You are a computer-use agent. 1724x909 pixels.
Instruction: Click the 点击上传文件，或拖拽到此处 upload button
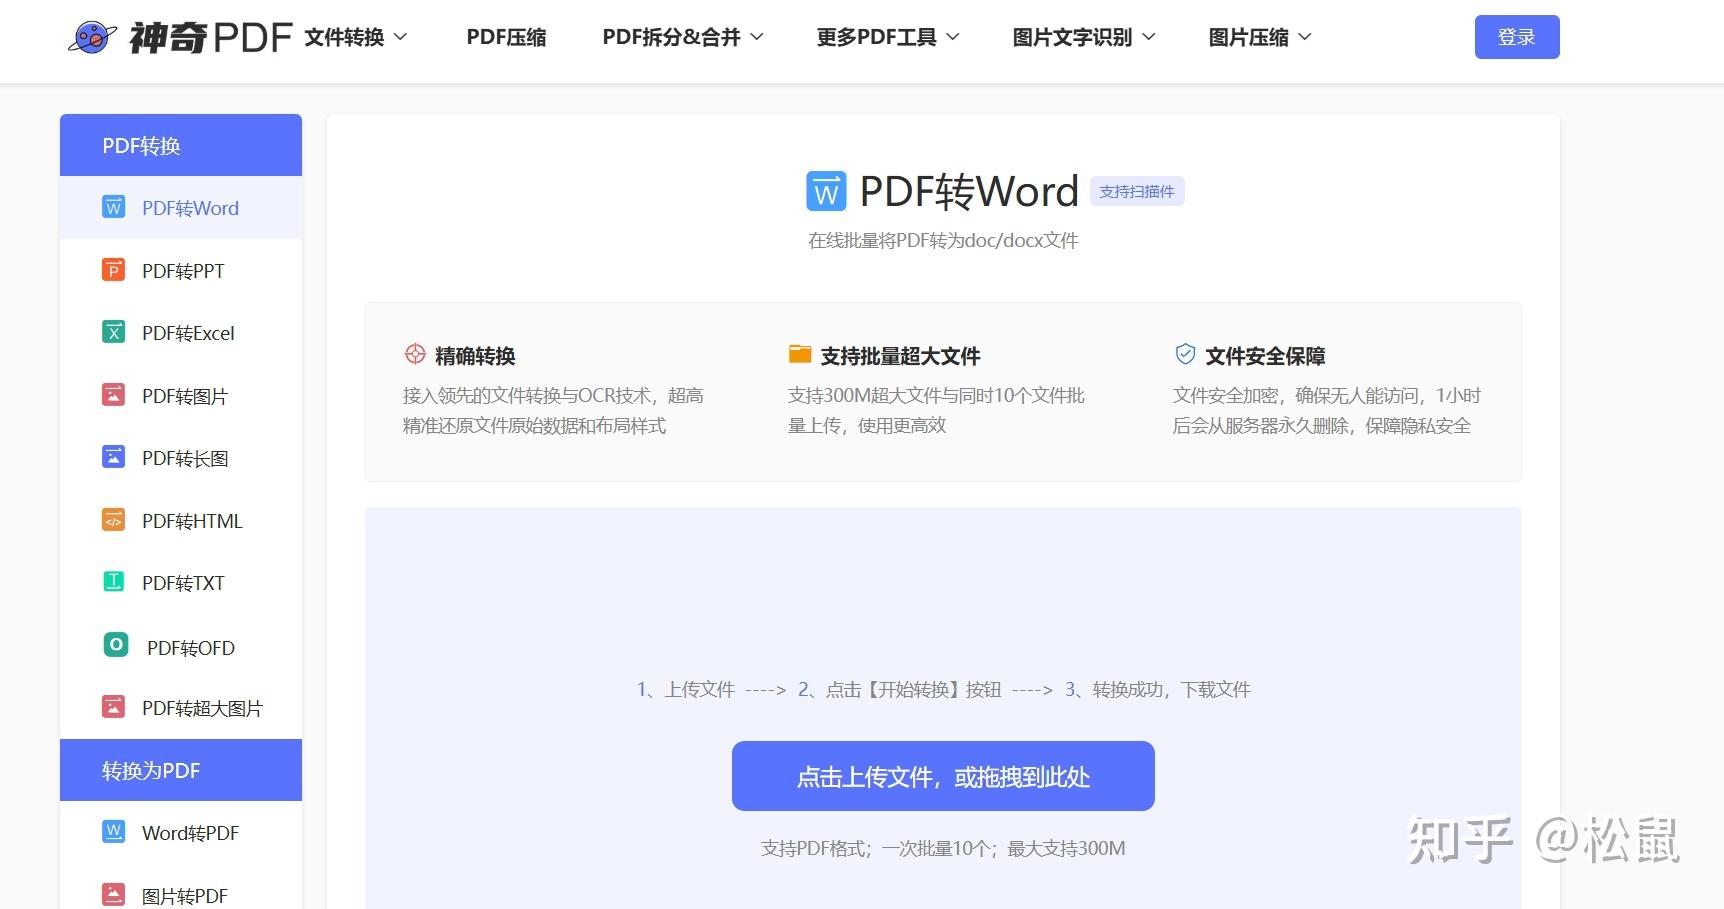coord(943,776)
